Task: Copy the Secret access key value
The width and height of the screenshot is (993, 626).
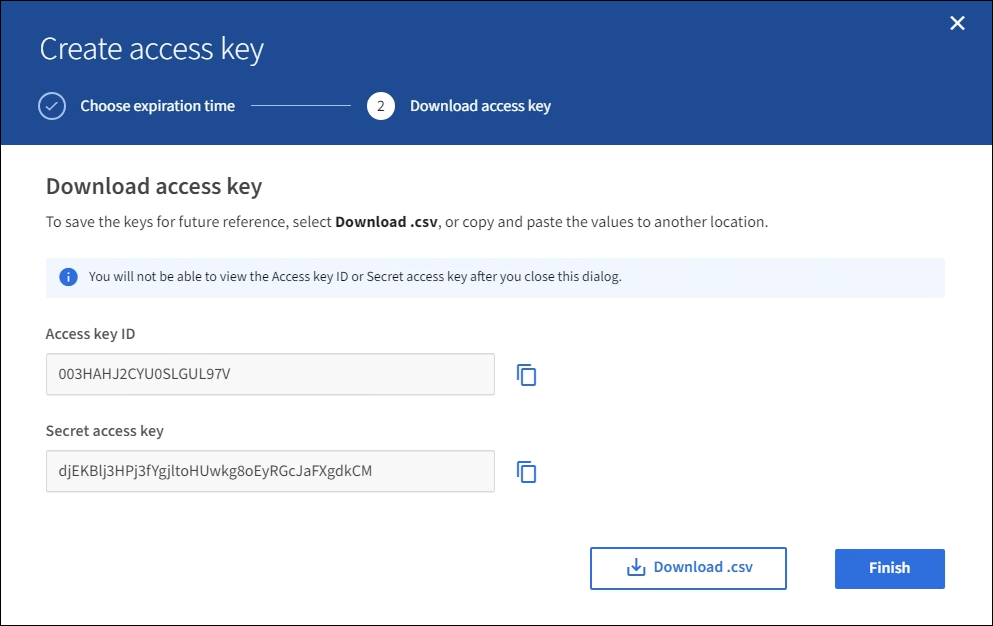Action: pyautogui.click(x=527, y=472)
